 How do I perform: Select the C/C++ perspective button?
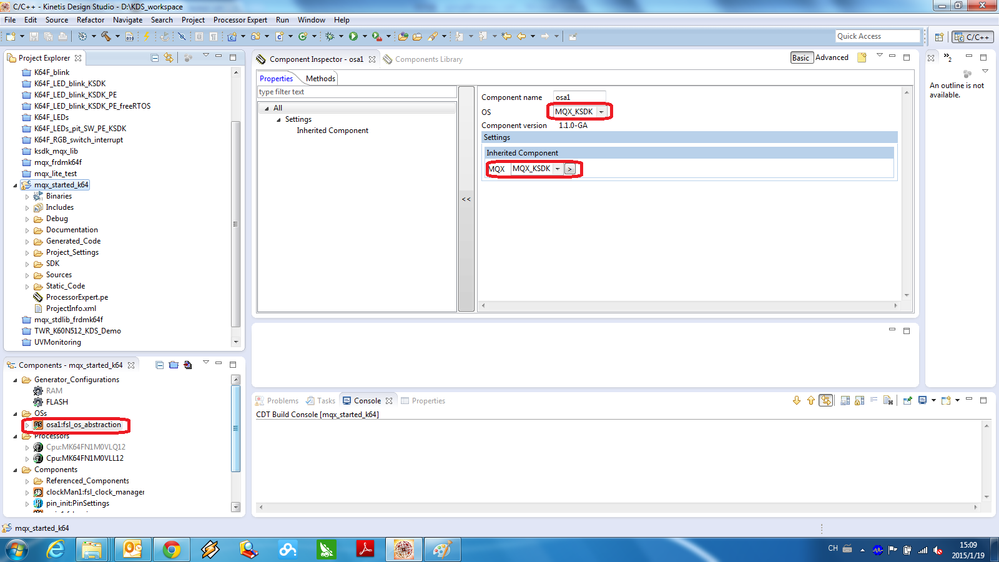[972, 37]
